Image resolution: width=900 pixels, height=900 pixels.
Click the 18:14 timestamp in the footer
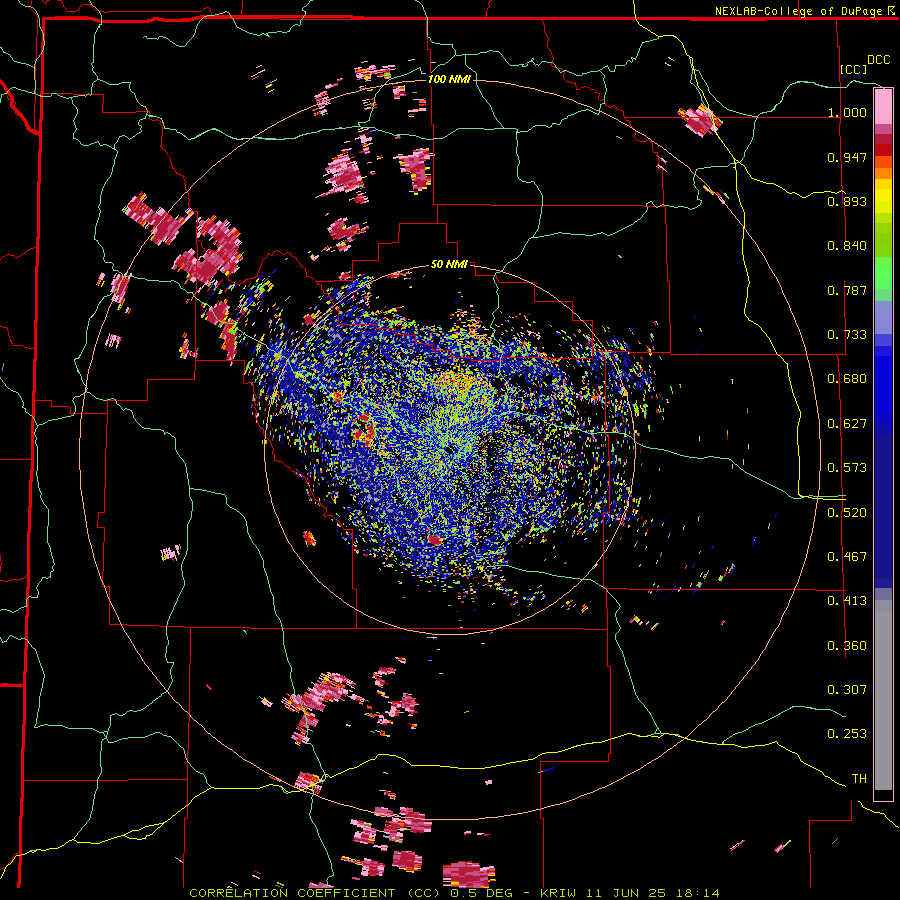[698, 893]
